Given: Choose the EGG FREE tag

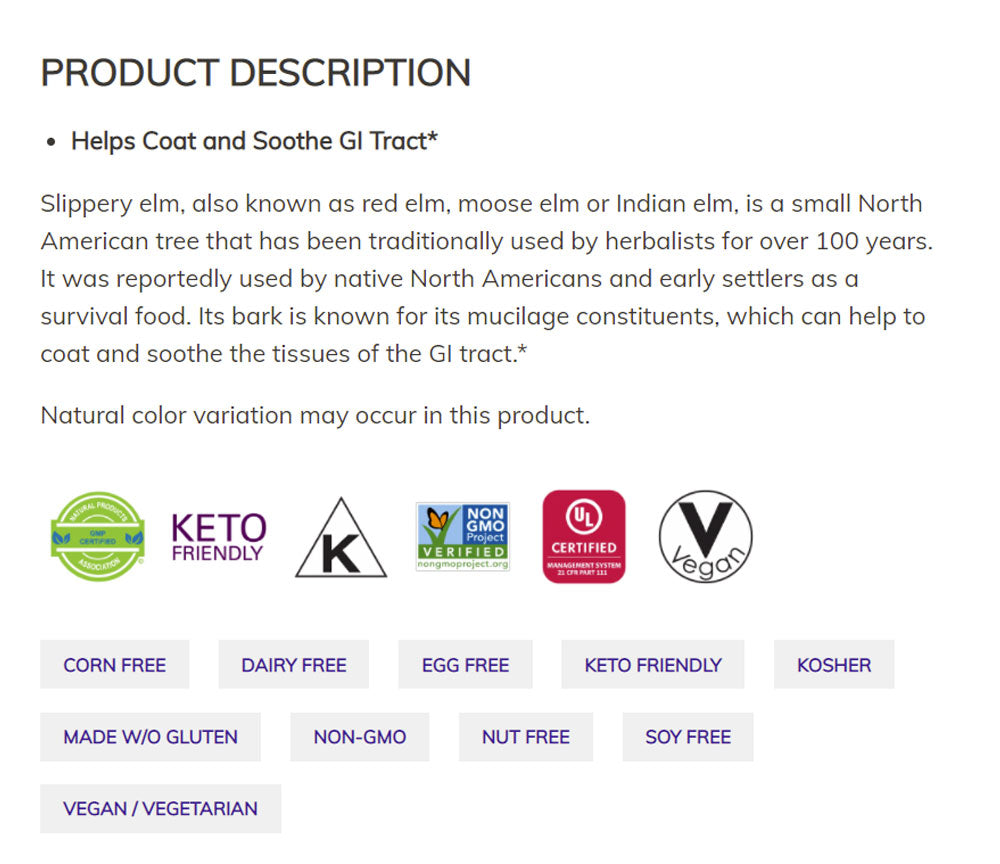Looking at the screenshot, I should tap(465, 665).
